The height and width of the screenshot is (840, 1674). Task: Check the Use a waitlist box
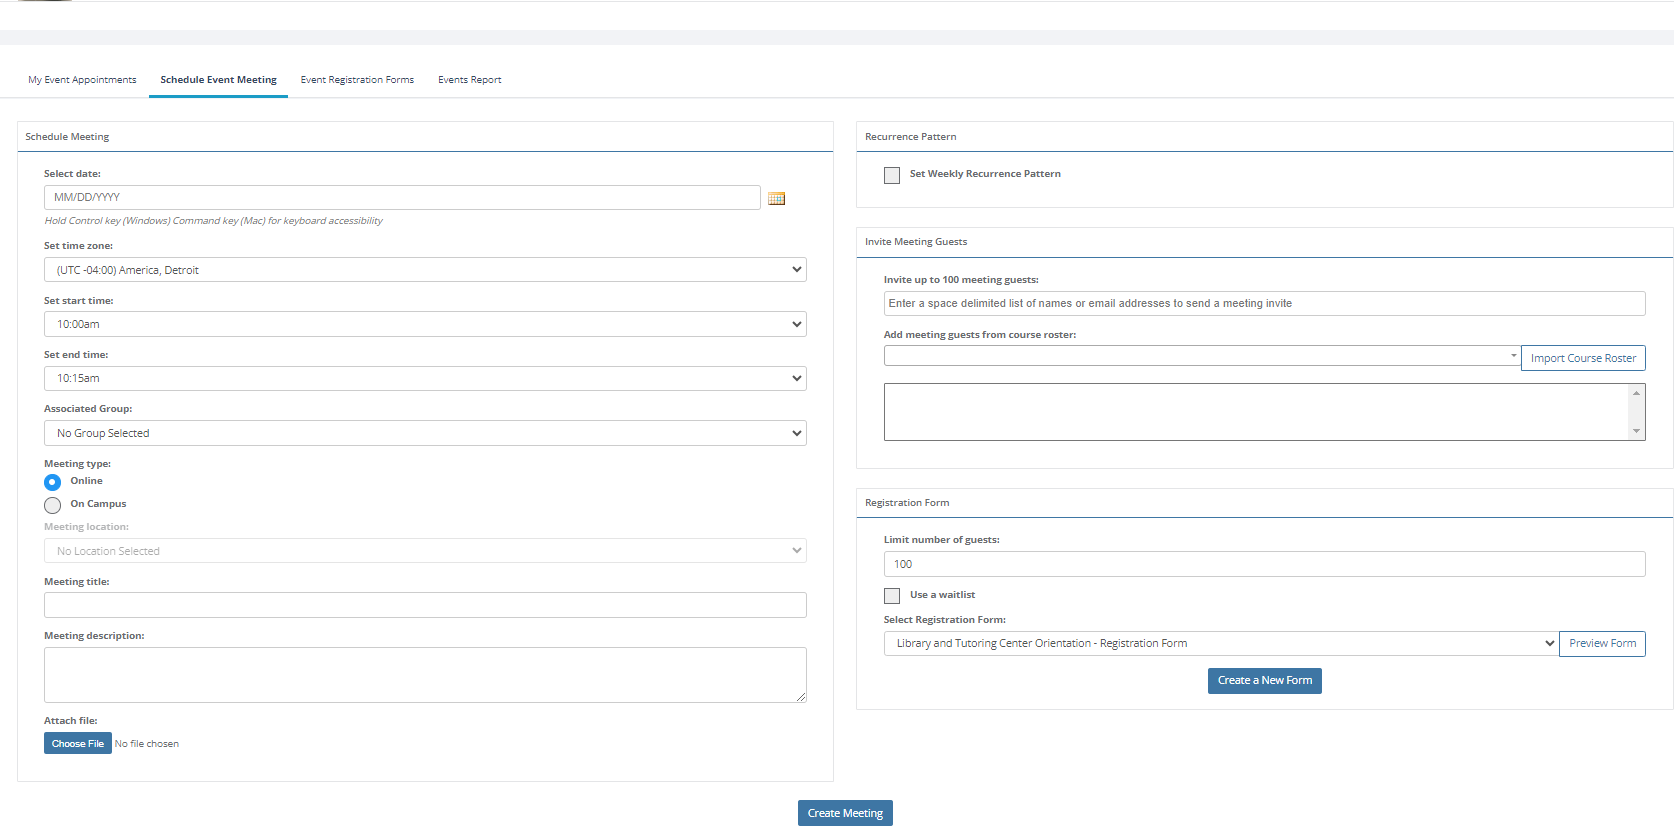point(892,596)
